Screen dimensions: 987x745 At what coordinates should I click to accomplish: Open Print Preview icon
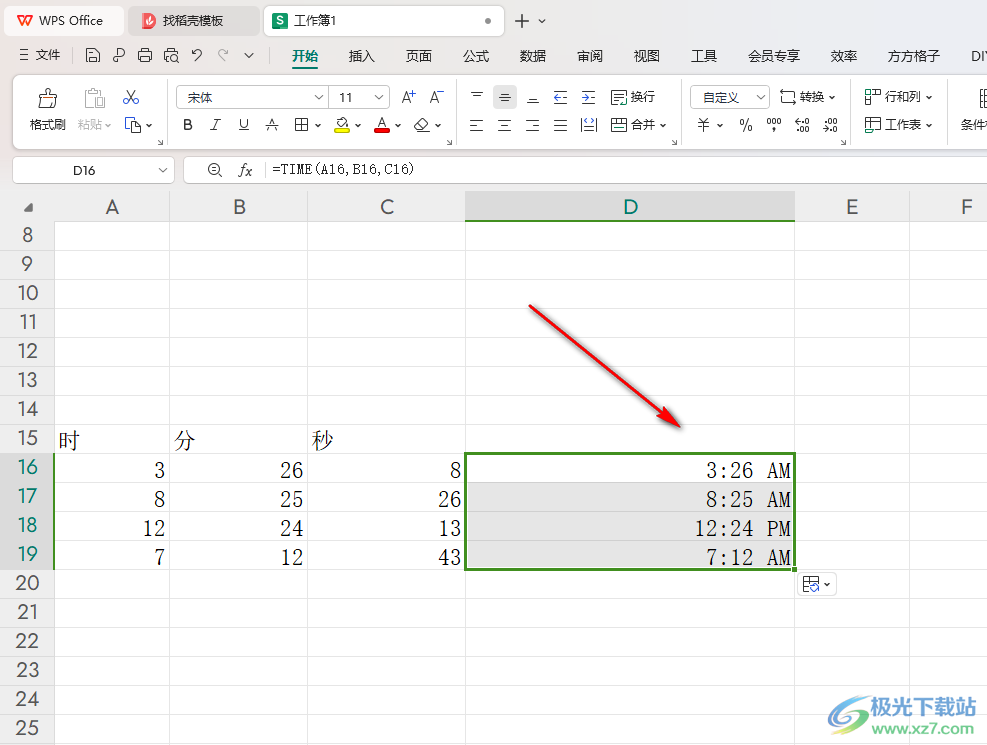coord(171,56)
